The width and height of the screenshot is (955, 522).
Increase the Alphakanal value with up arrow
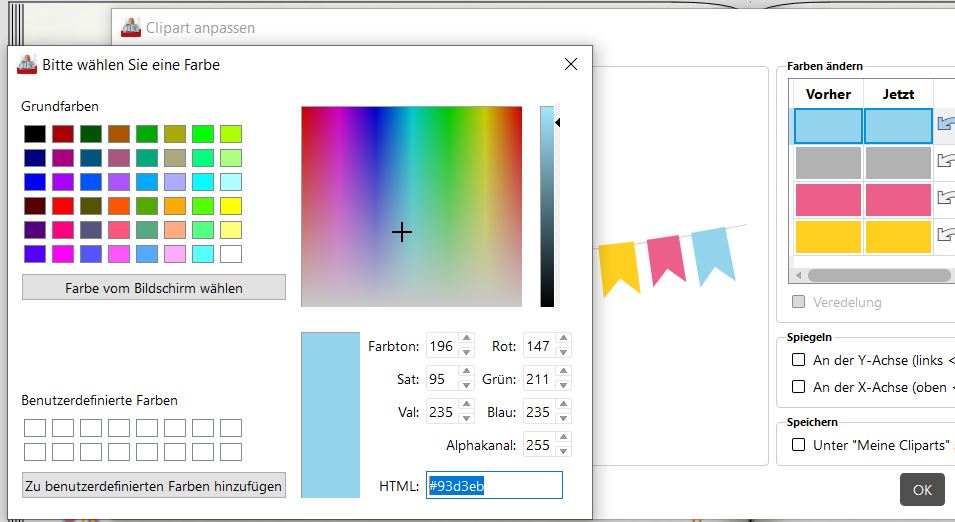coord(564,440)
